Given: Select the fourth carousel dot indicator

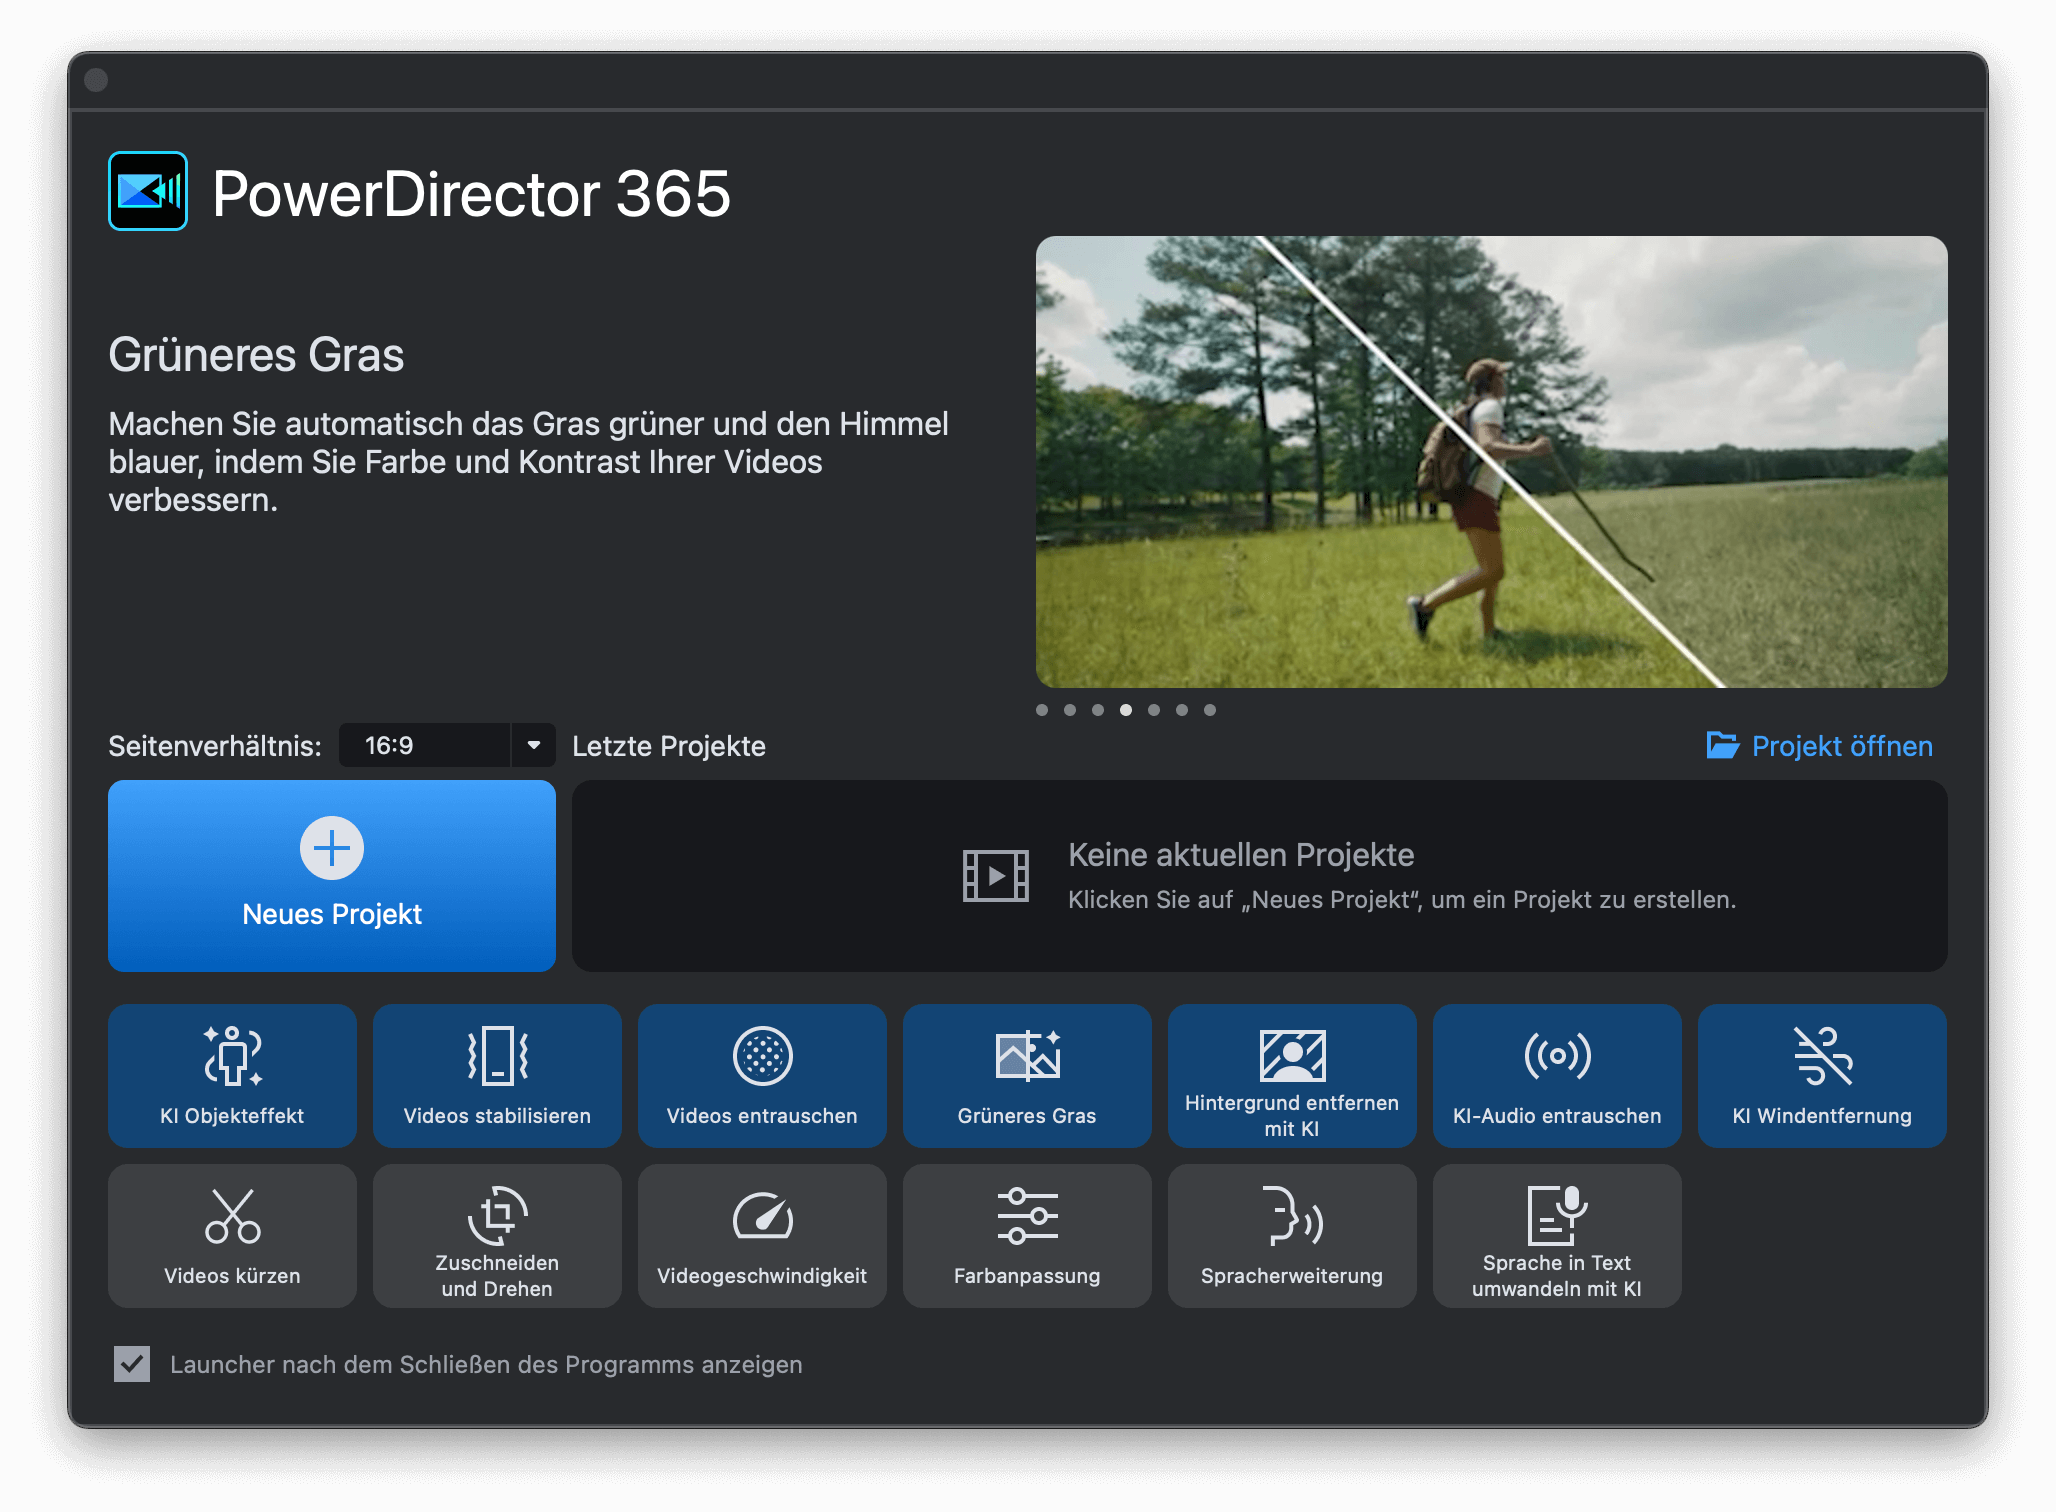Looking at the screenshot, I should pos(1126,710).
